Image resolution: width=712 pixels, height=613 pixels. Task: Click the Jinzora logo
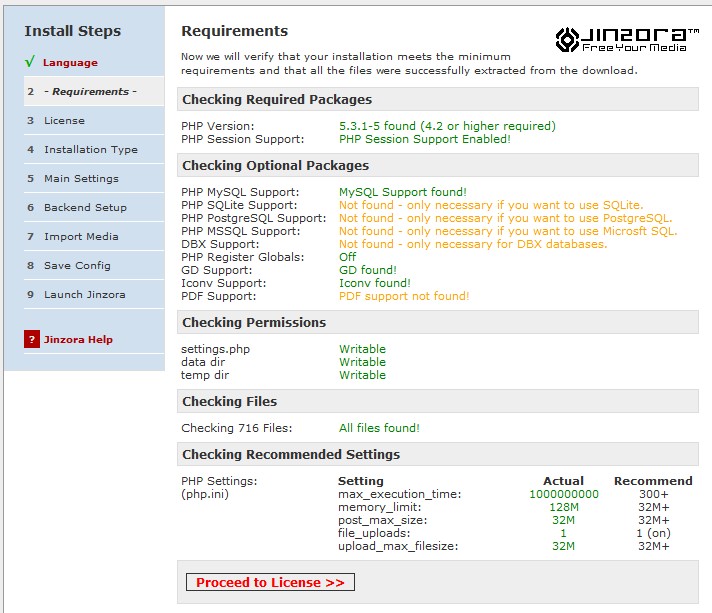[627, 40]
